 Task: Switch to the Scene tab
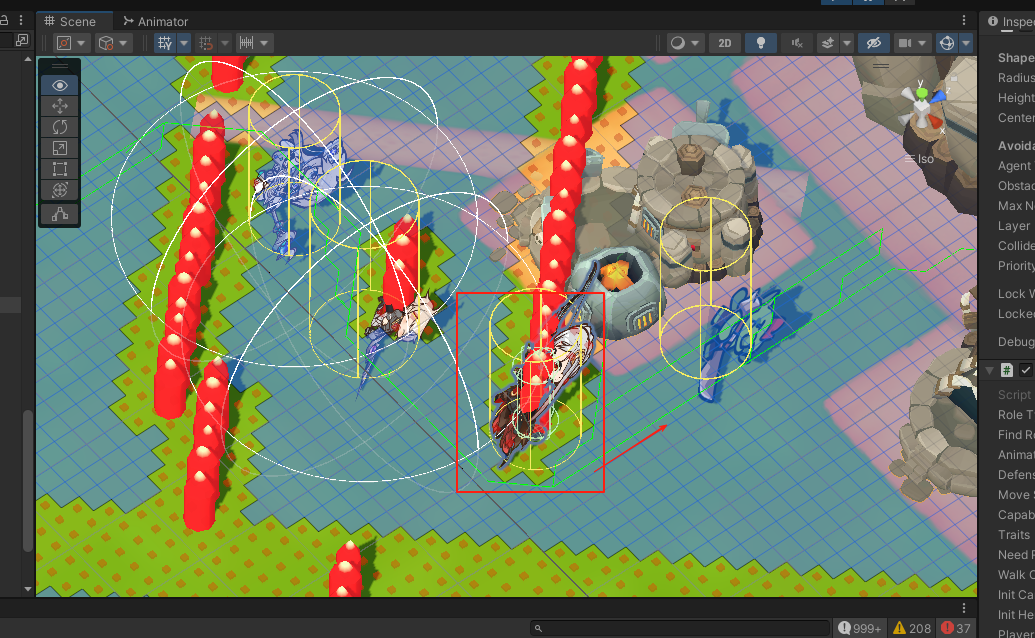70,21
